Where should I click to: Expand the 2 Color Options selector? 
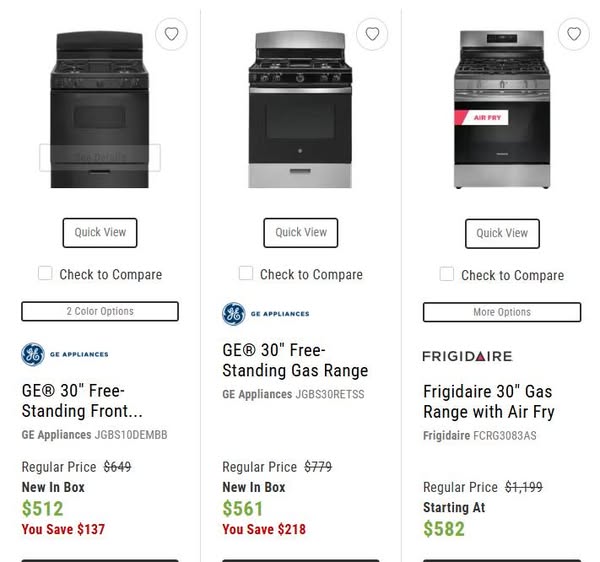tap(100, 311)
